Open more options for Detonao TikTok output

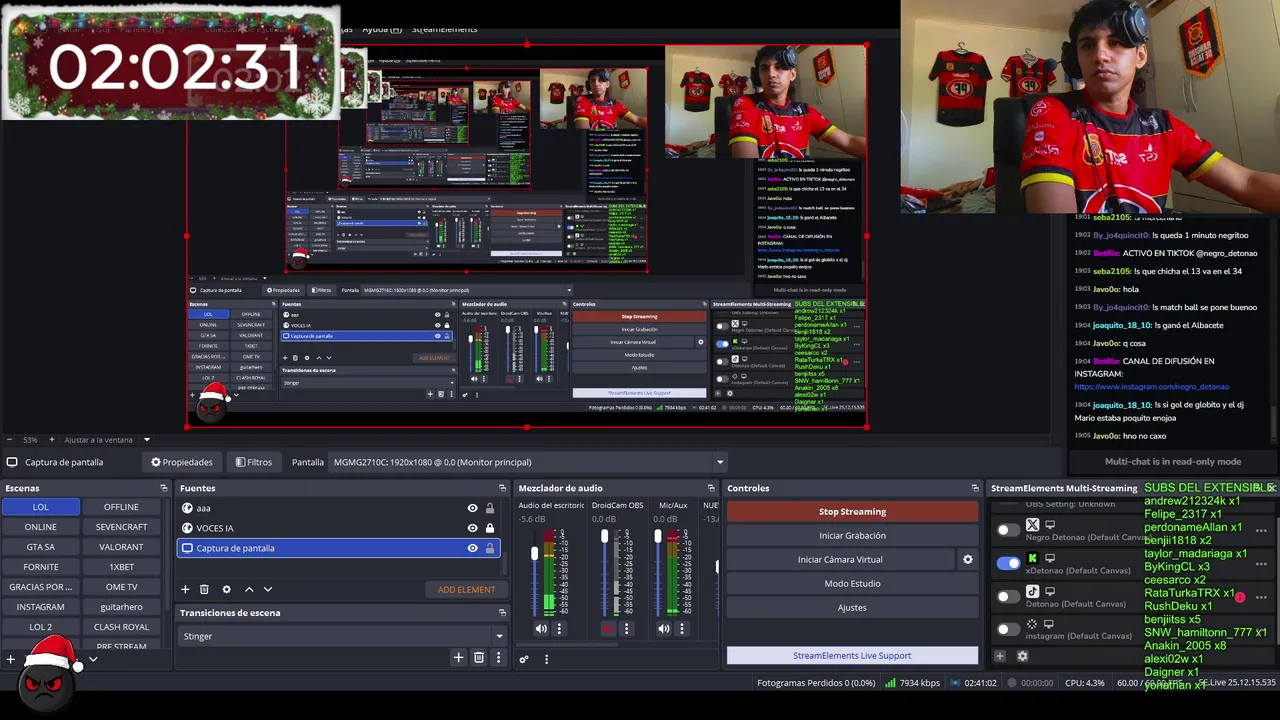[1261, 598]
